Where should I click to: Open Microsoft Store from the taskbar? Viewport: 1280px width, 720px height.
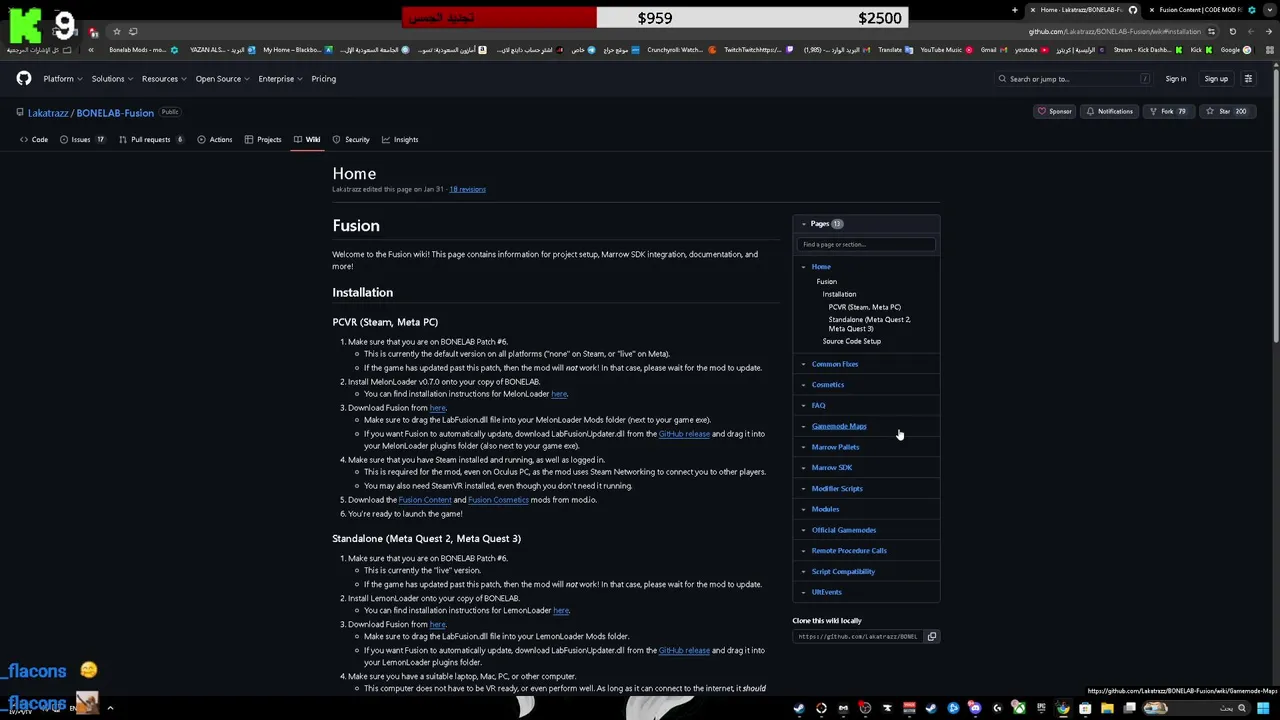(1085, 708)
